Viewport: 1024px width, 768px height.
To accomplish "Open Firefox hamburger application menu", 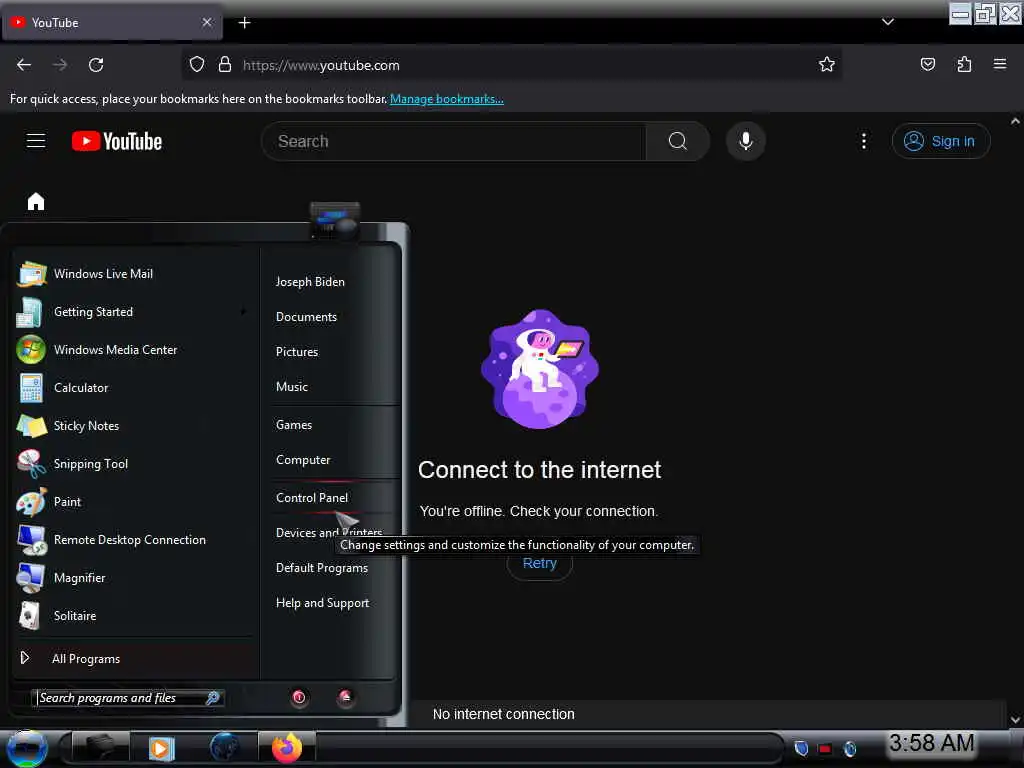I will click(x=1000, y=64).
